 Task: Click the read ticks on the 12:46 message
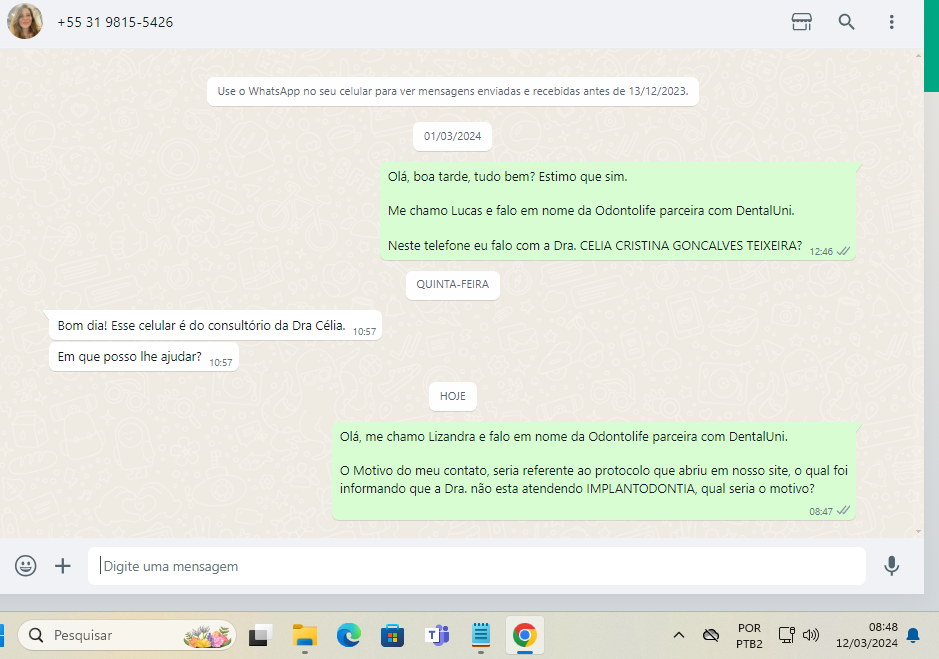point(843,251)
